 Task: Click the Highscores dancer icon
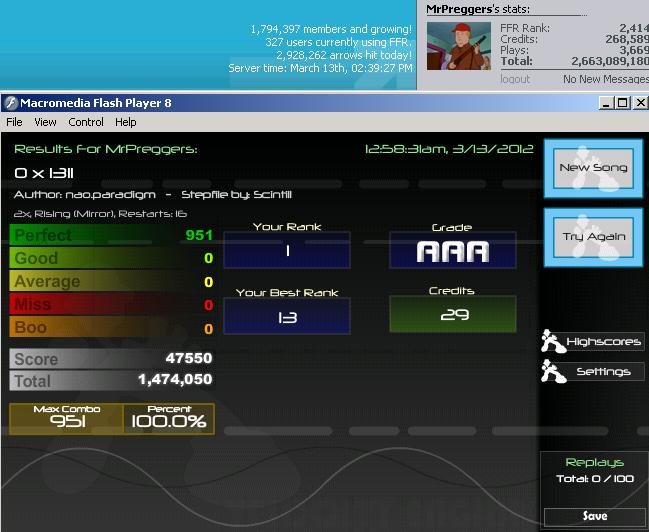tap(553, 341)
